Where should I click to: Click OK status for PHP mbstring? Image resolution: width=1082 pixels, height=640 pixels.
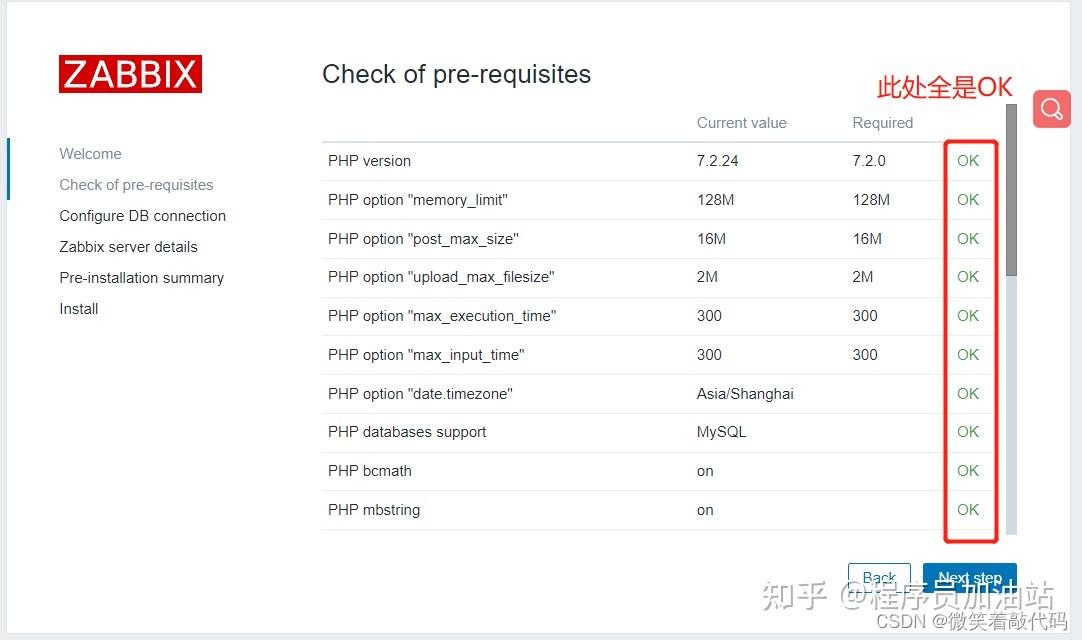coord(968,510)
